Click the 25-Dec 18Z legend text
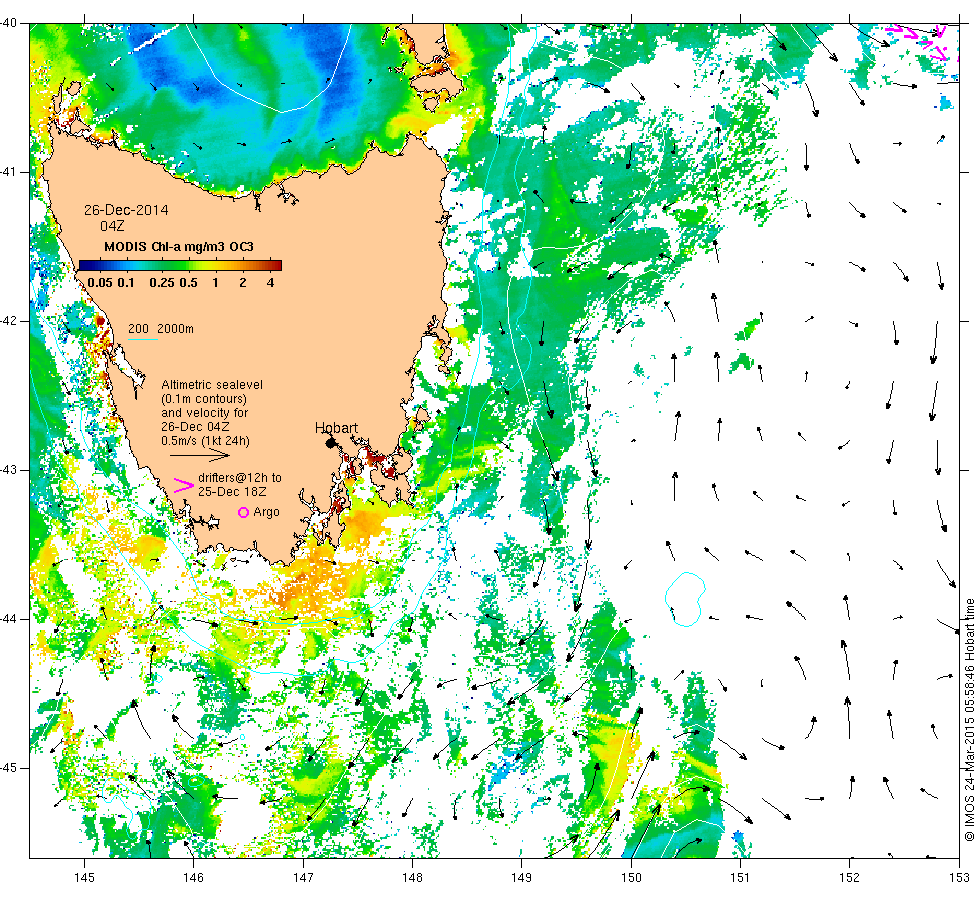The height and width of the screenshot is (900, 980). click(232, 492)
